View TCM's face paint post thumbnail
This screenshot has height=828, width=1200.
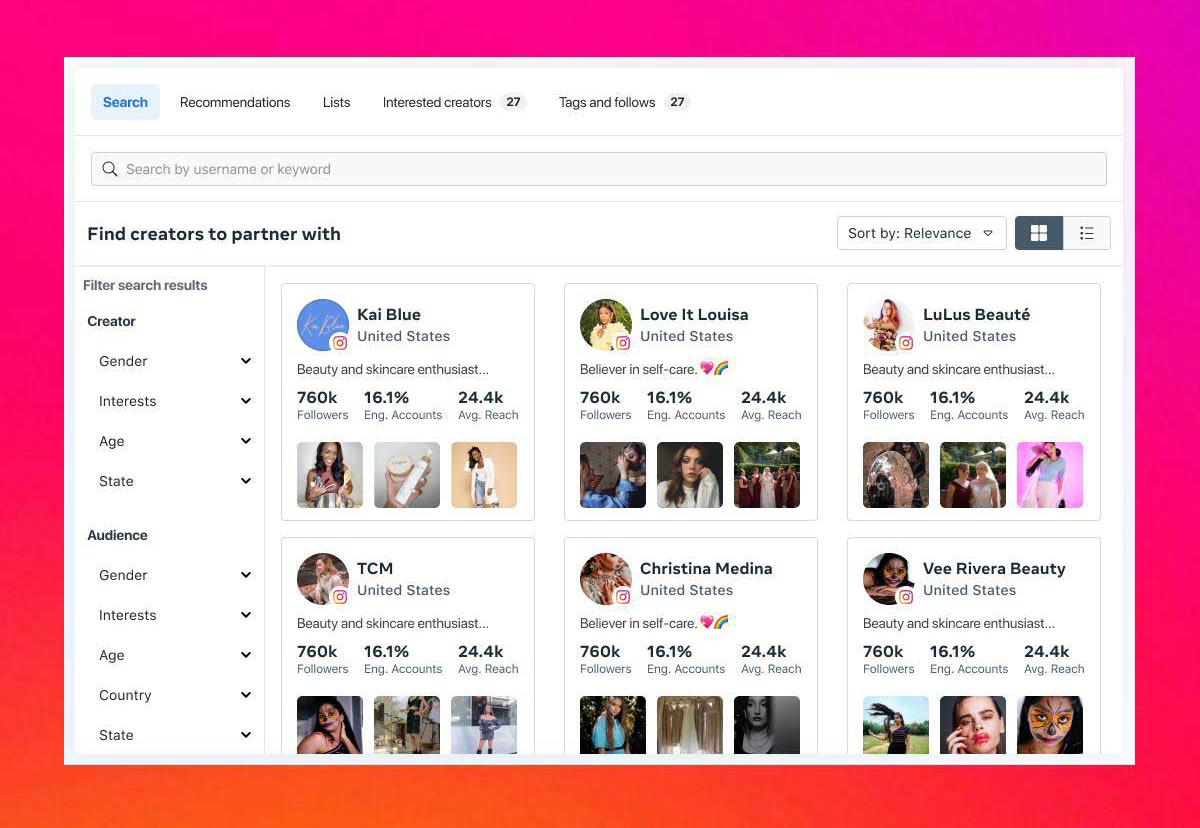tap(330, 725)
